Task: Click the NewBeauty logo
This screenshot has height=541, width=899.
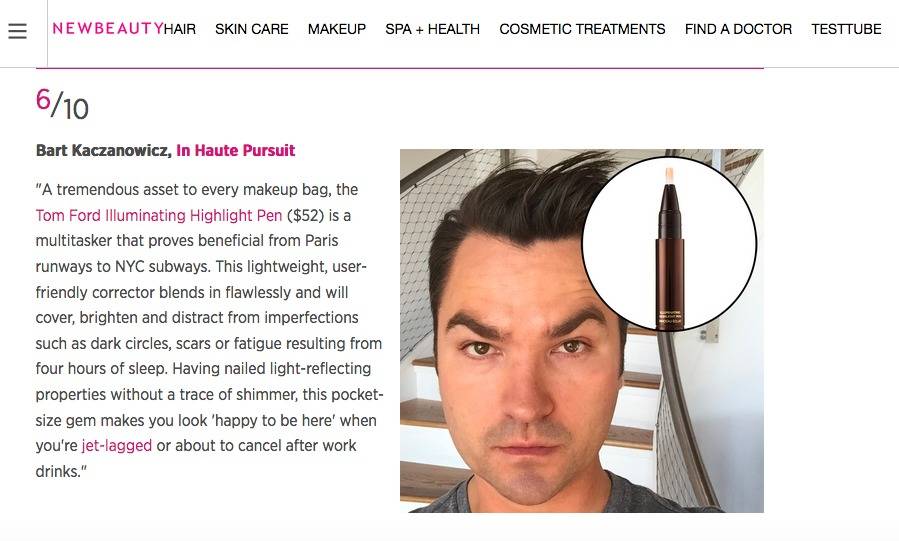Action: [108, 29]
